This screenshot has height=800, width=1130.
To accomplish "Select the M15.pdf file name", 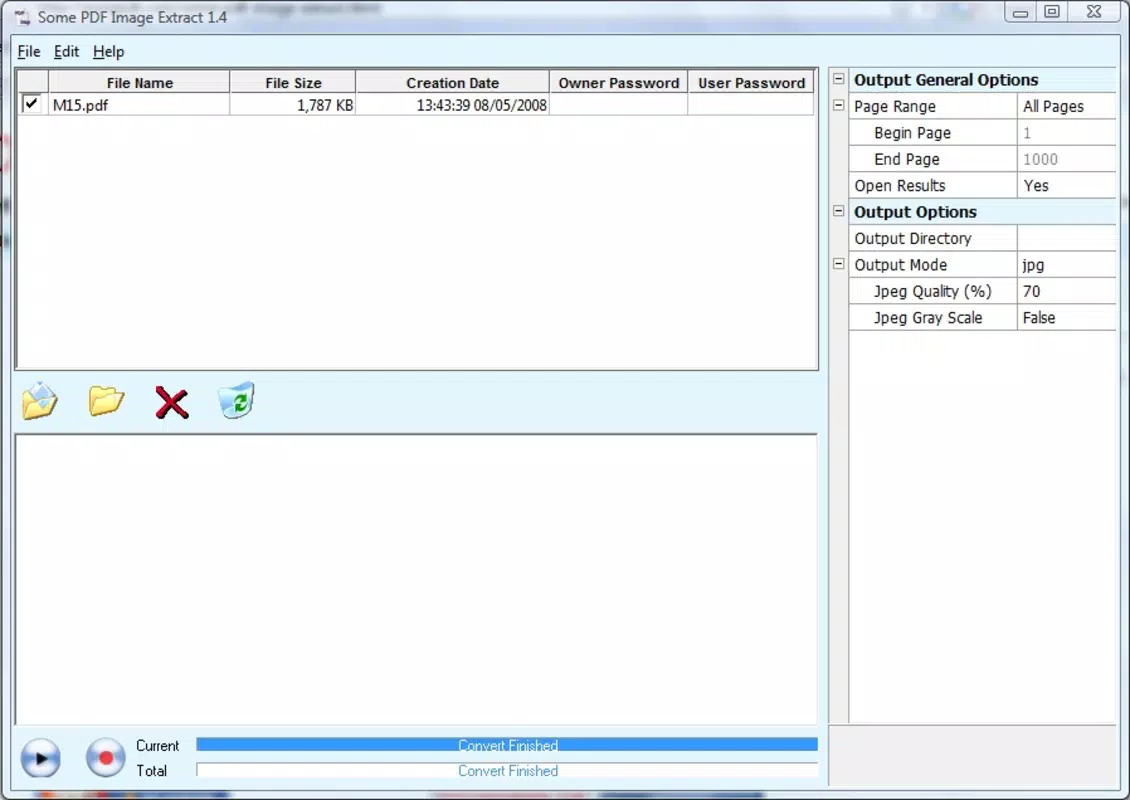I will (81, 105).
